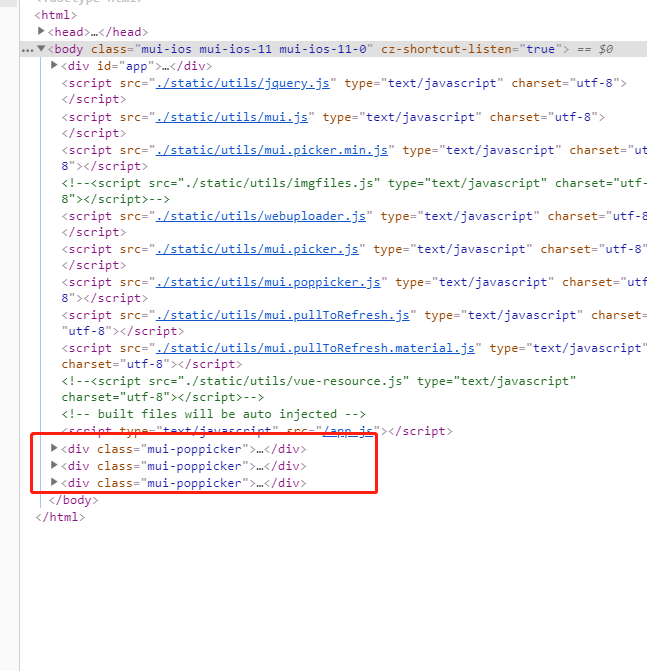The width and height of the screenshot is (647, 671).
Task: Select the closing html tag
Action: tap(60, 516)
